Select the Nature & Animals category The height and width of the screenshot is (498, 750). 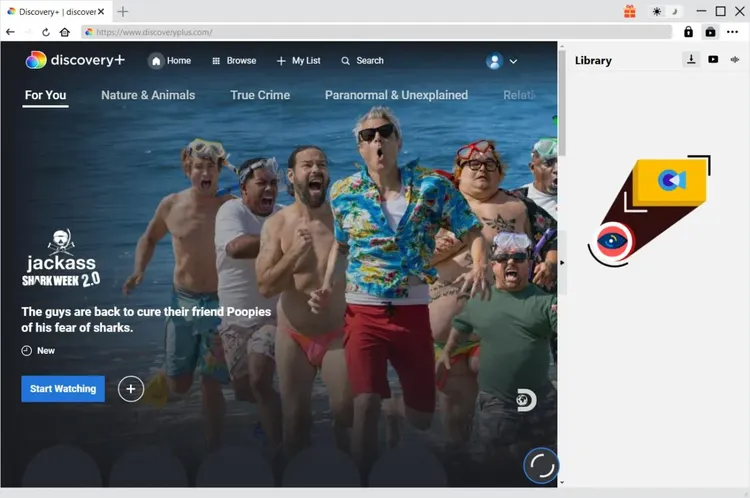(x=148, y=95)
